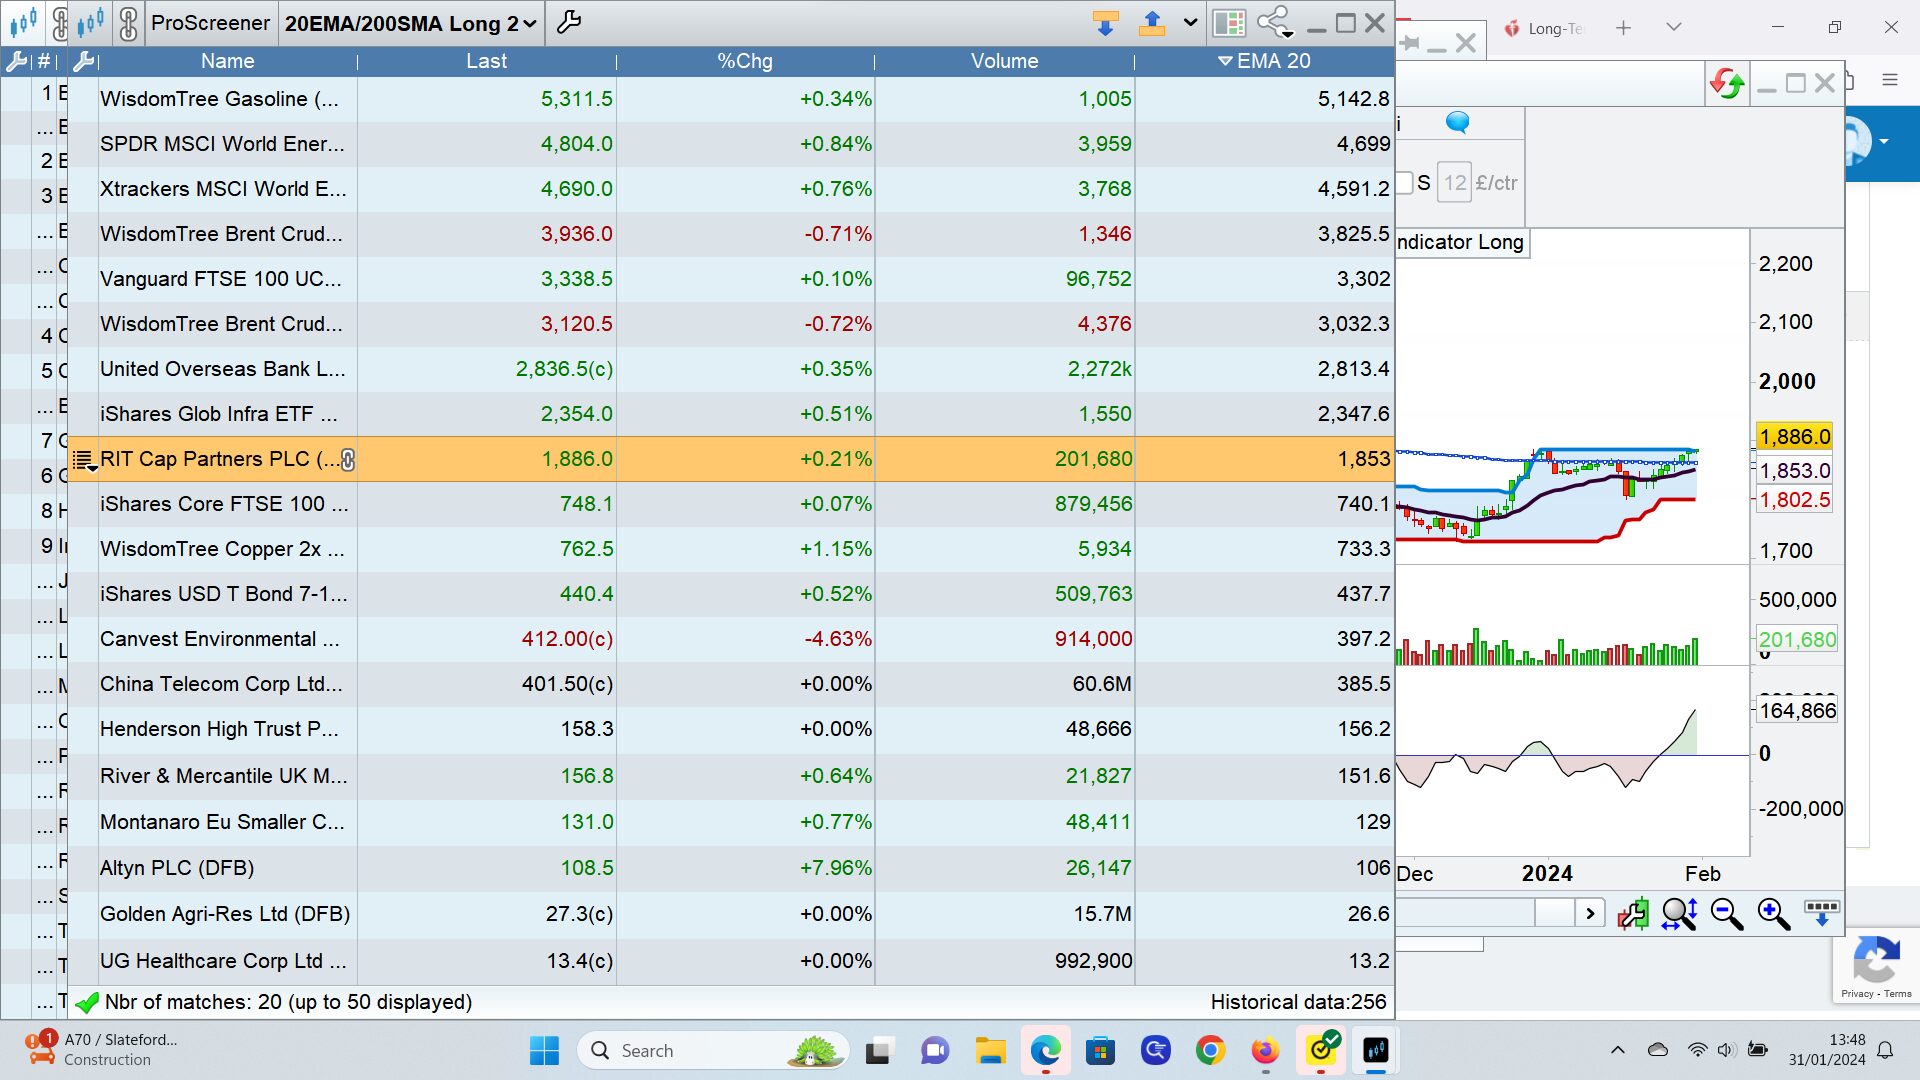Open ProScreener wrench settings icon
The image size is (1920, 1080).
pyautogui.click(x=569, y=22)
